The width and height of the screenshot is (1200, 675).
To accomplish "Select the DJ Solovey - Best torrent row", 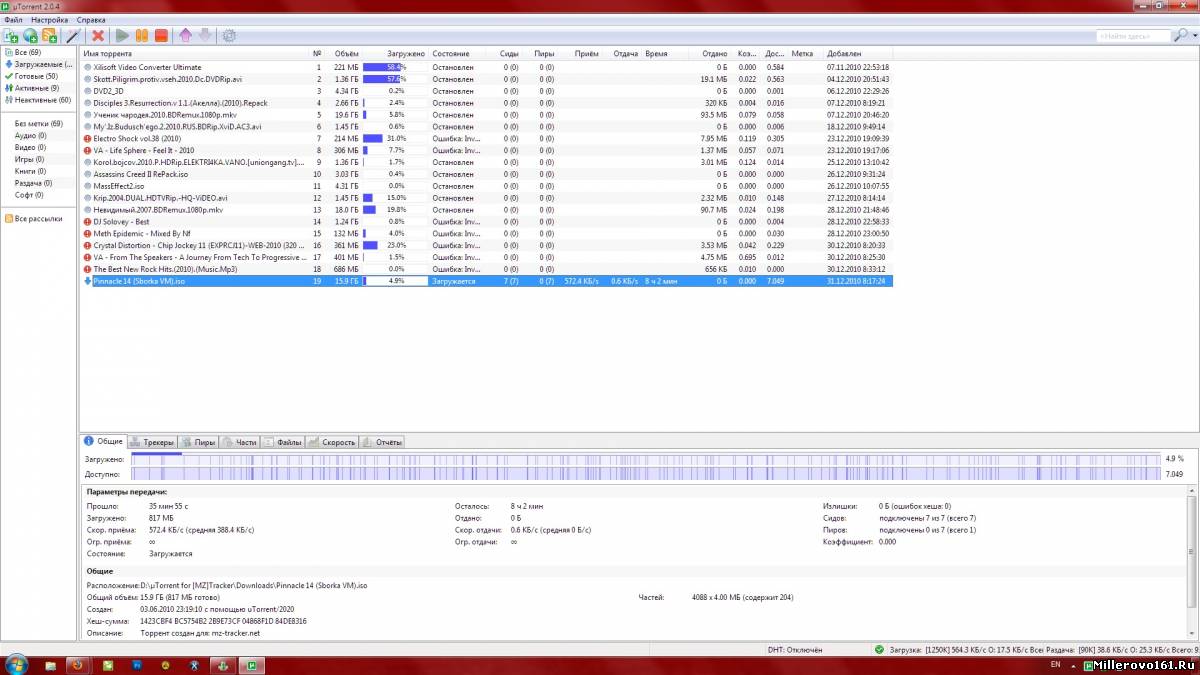I will (x=487, y=221).
